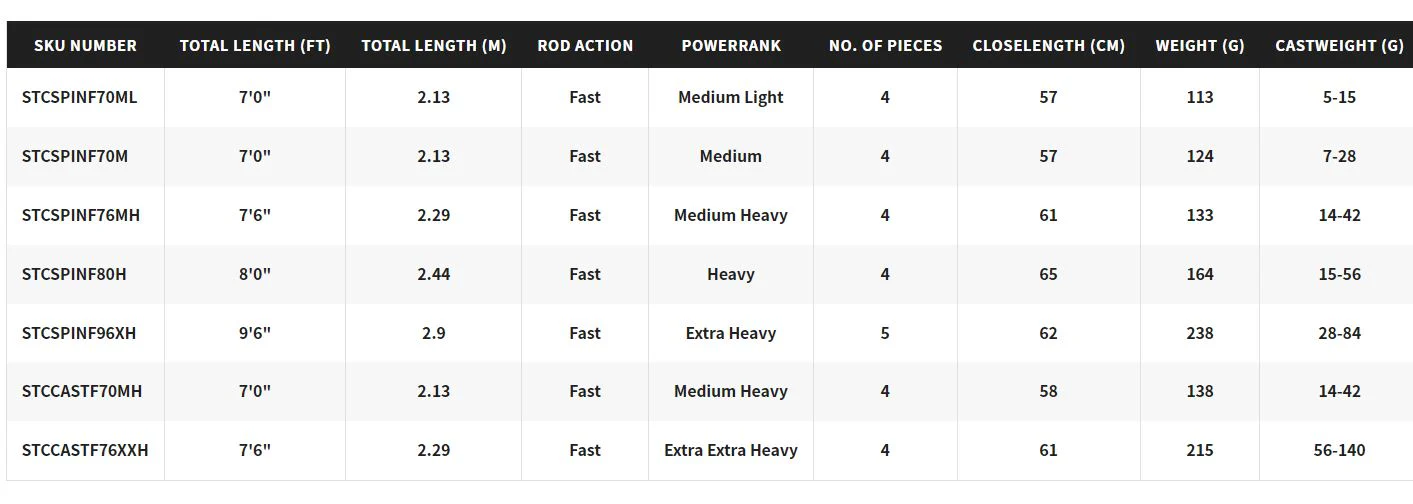Click the STCCASTF76XXH SKU cell
The image size is (1413, 504).
tap(85, 450)
